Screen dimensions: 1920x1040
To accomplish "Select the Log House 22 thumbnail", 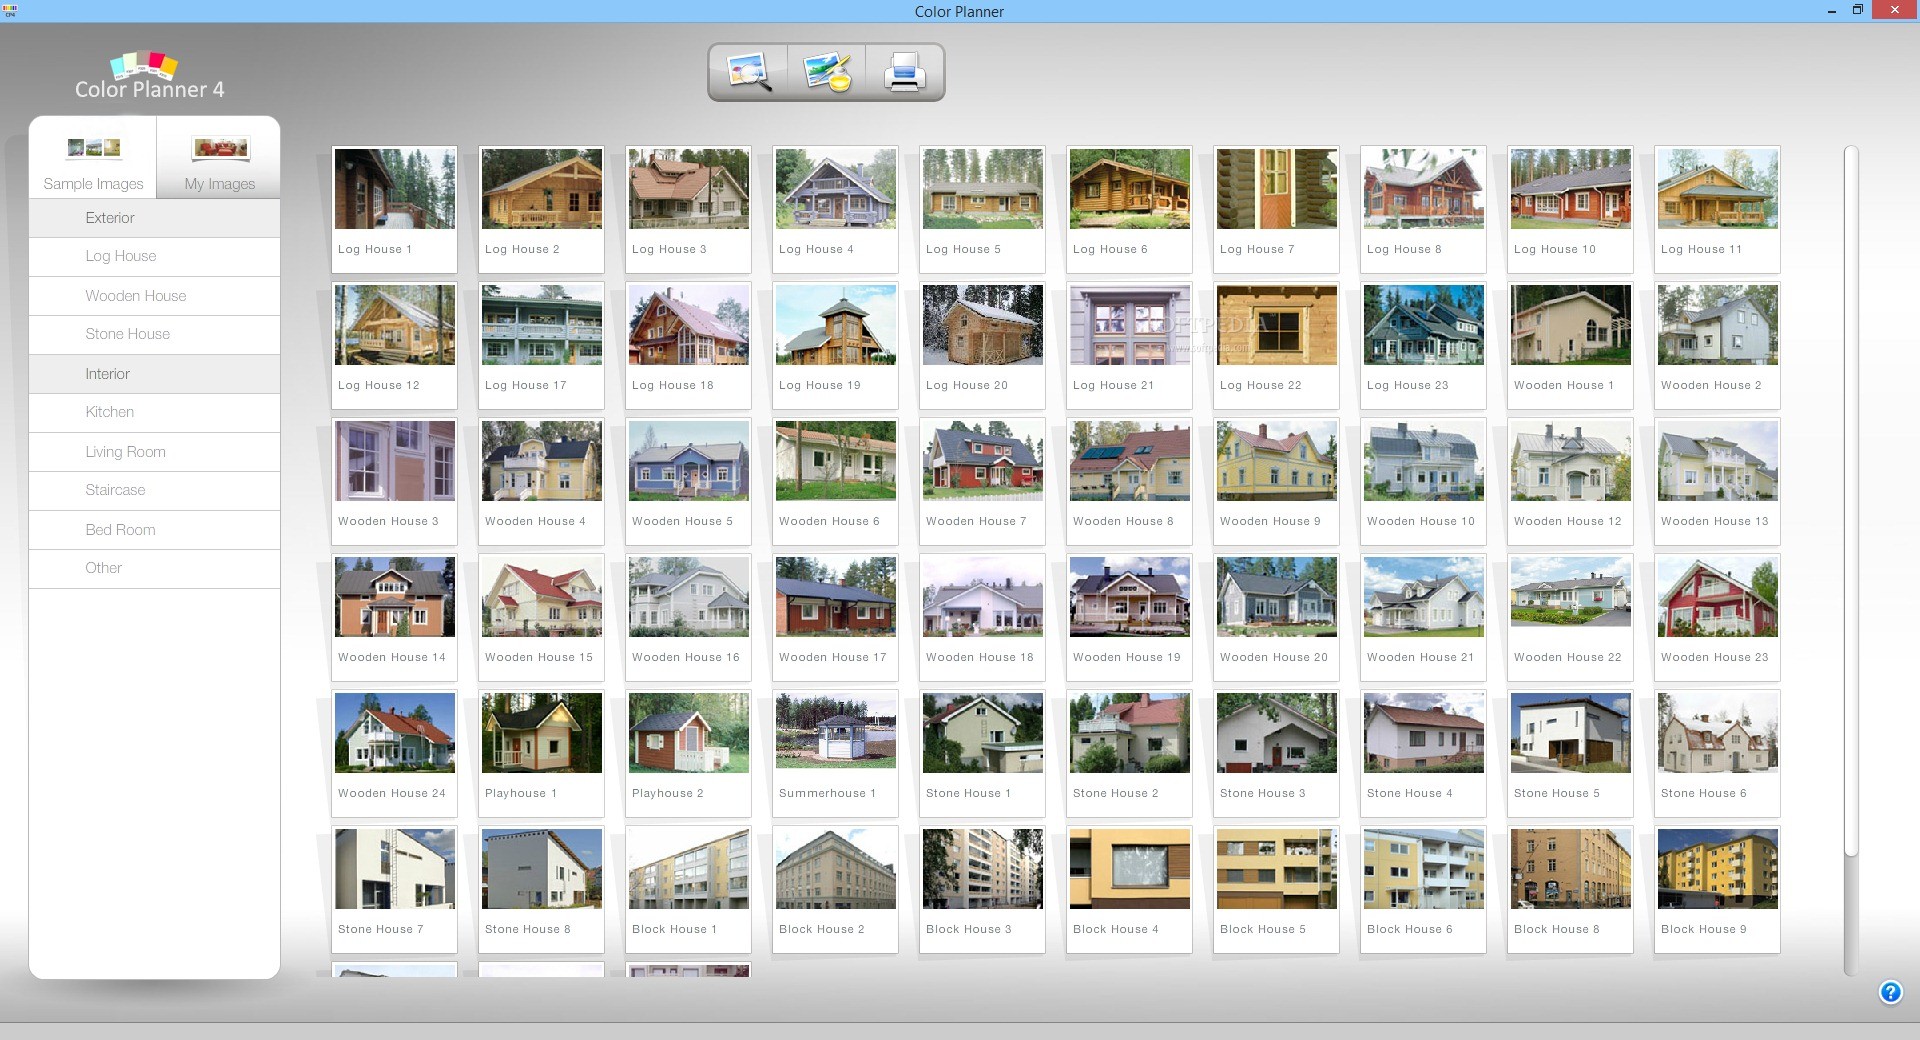I will pos(1277,345).
